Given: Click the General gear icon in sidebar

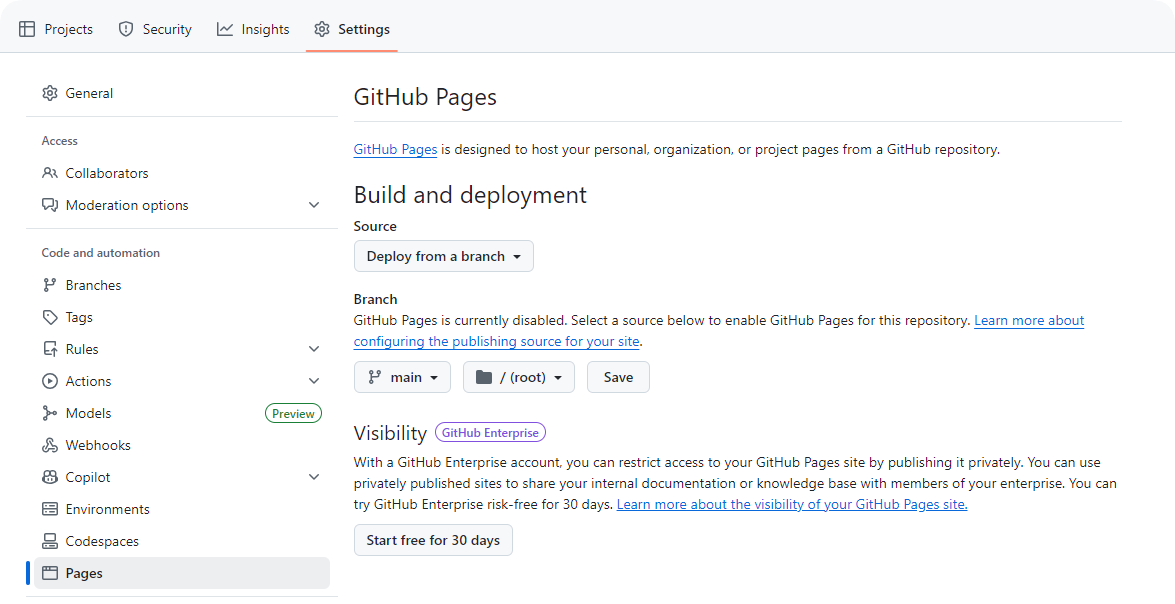Looking at the screenshot, I should coord(50,93).
